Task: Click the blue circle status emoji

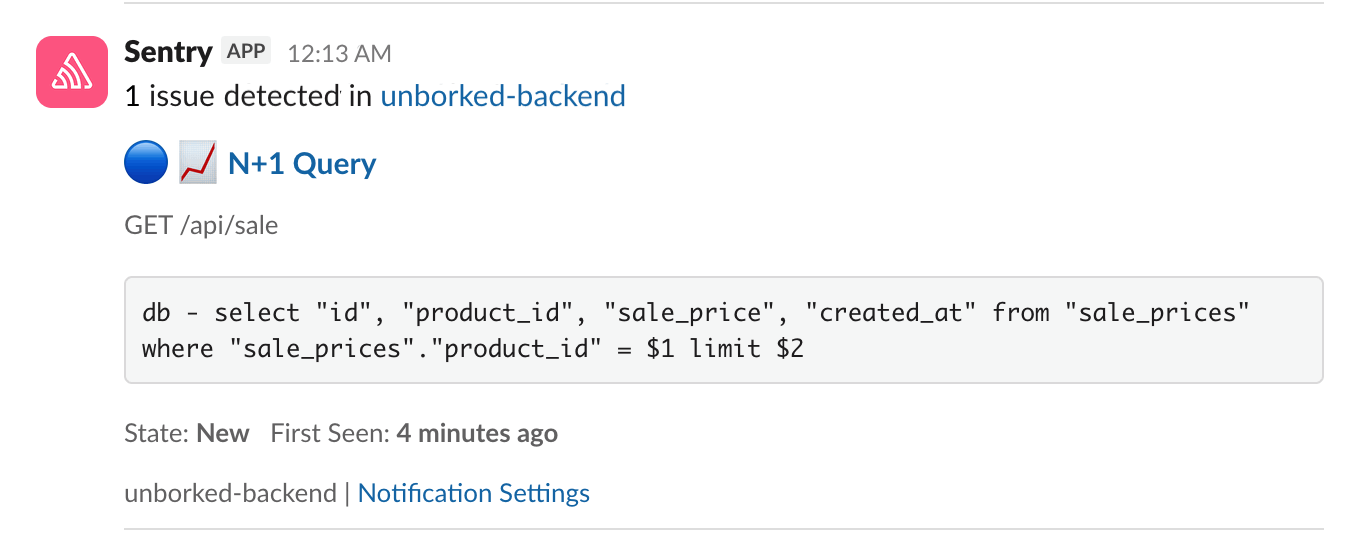Action: click(x=146, y=163)
